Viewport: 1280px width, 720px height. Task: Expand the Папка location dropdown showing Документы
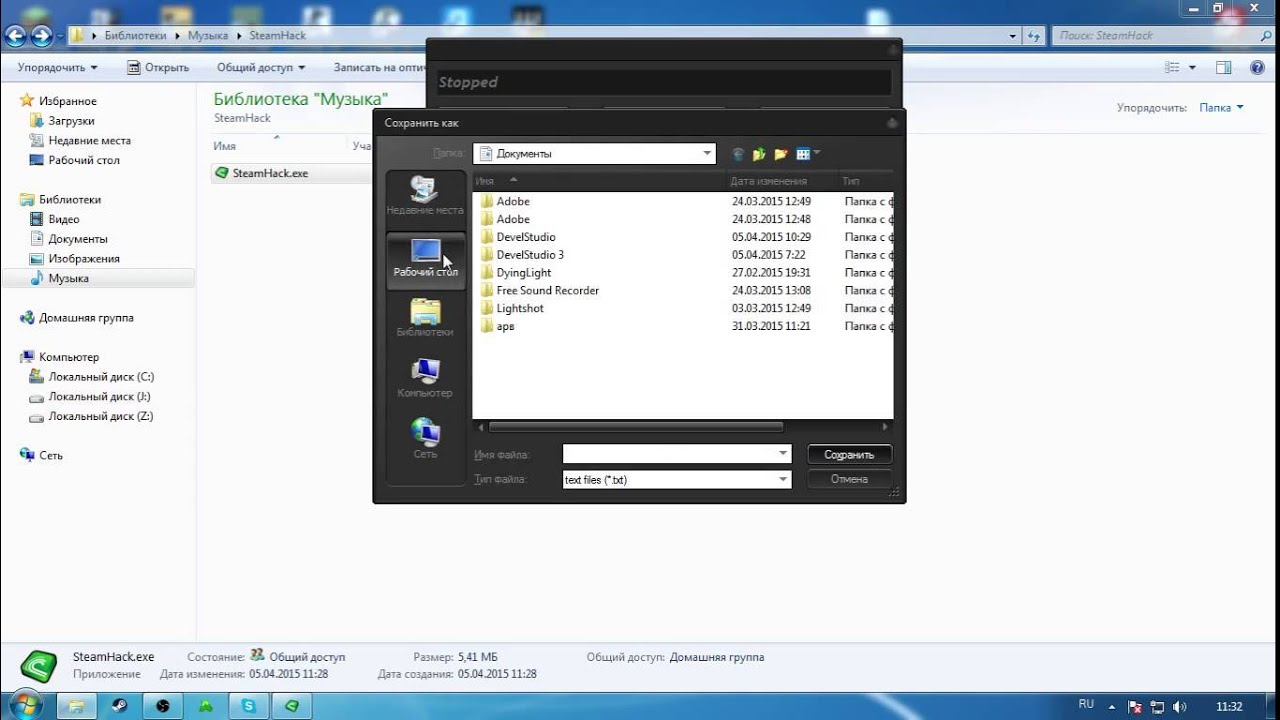[x=708, y=154]
